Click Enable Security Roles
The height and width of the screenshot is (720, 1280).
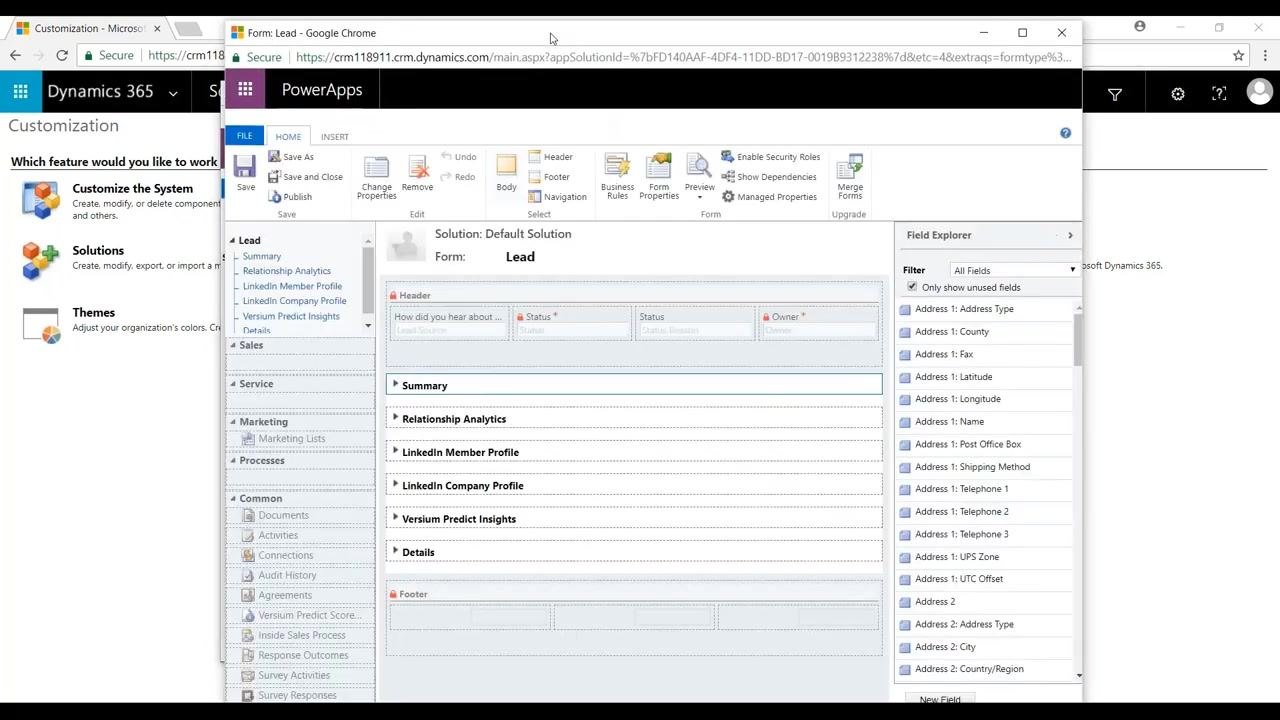(x=771, y=157)
